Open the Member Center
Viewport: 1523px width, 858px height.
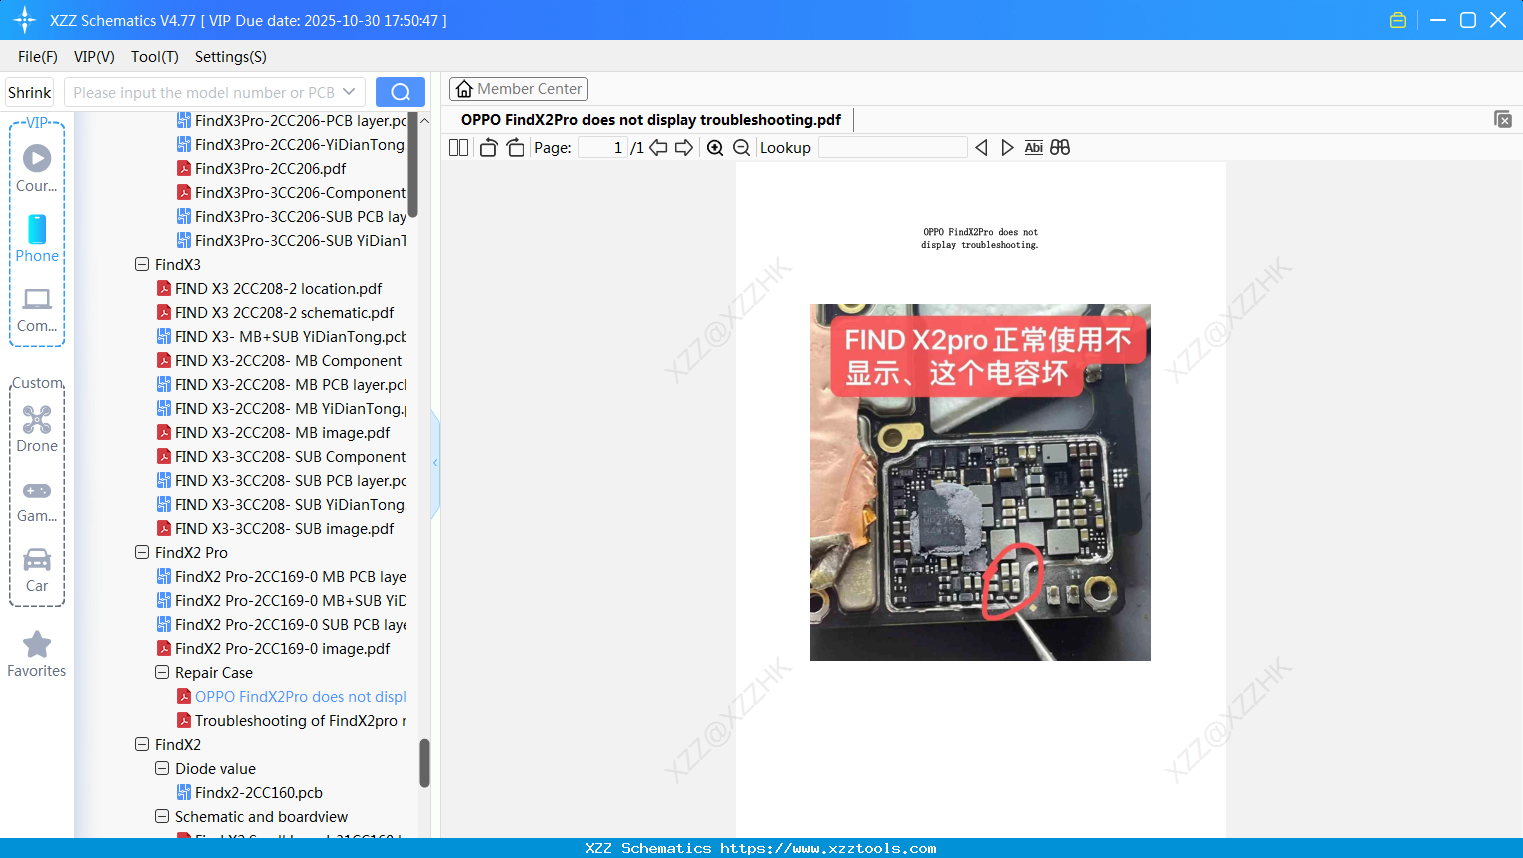(x=518, y=89)
